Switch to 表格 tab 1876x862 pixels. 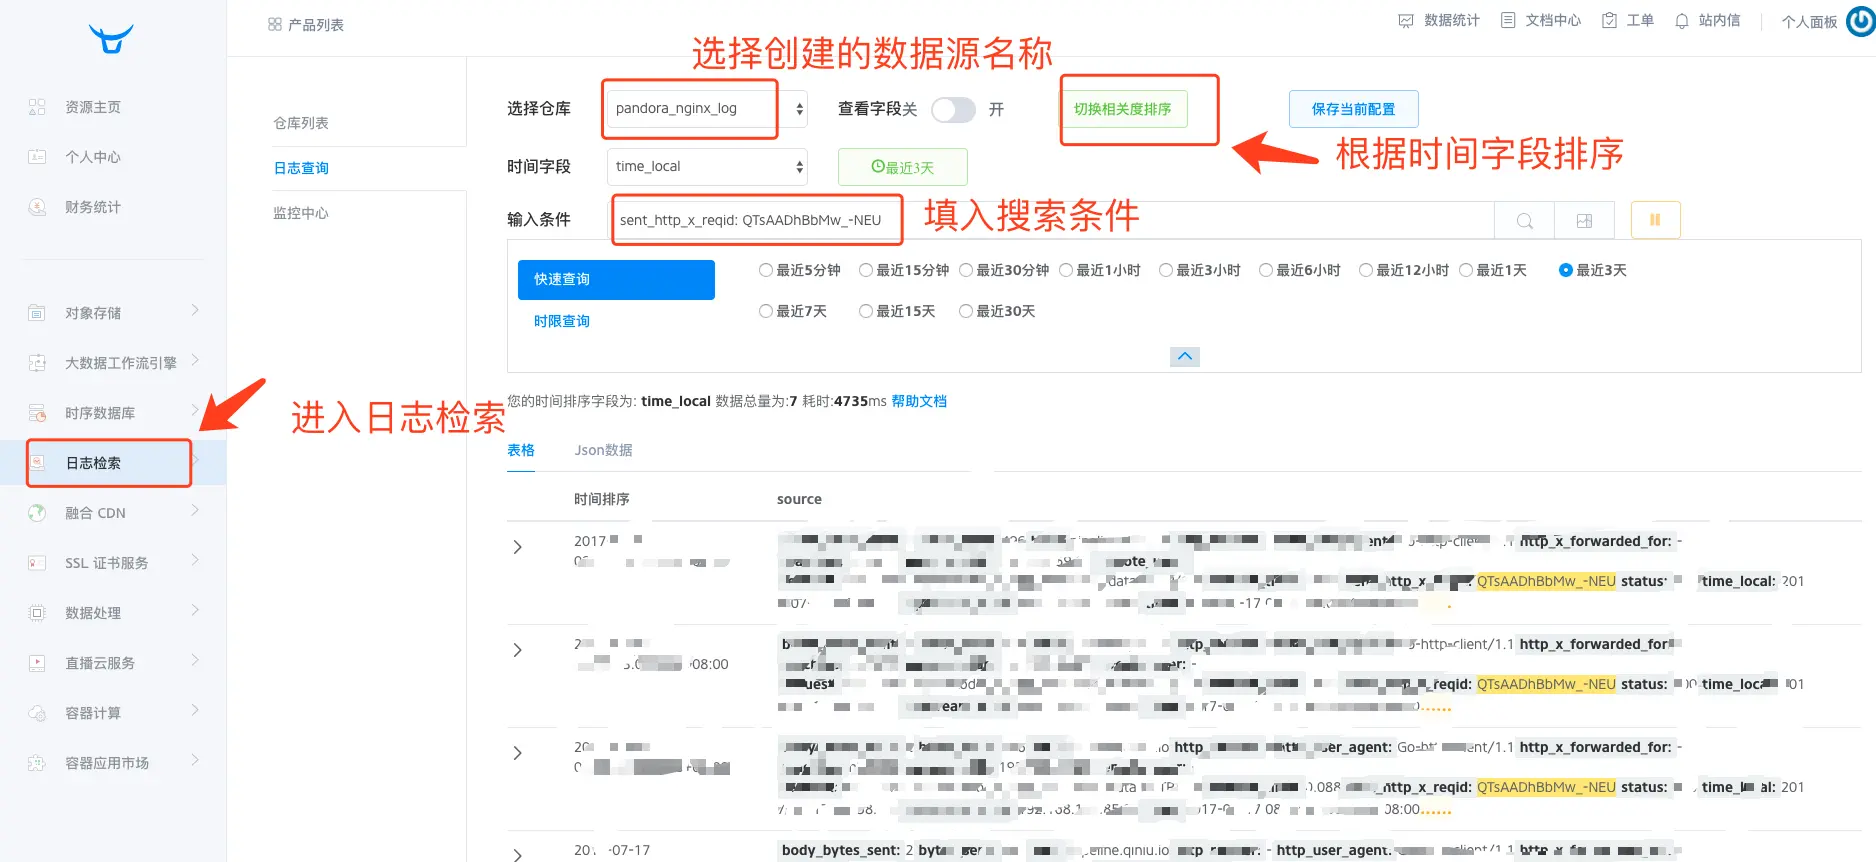click(x=521, y=450)
